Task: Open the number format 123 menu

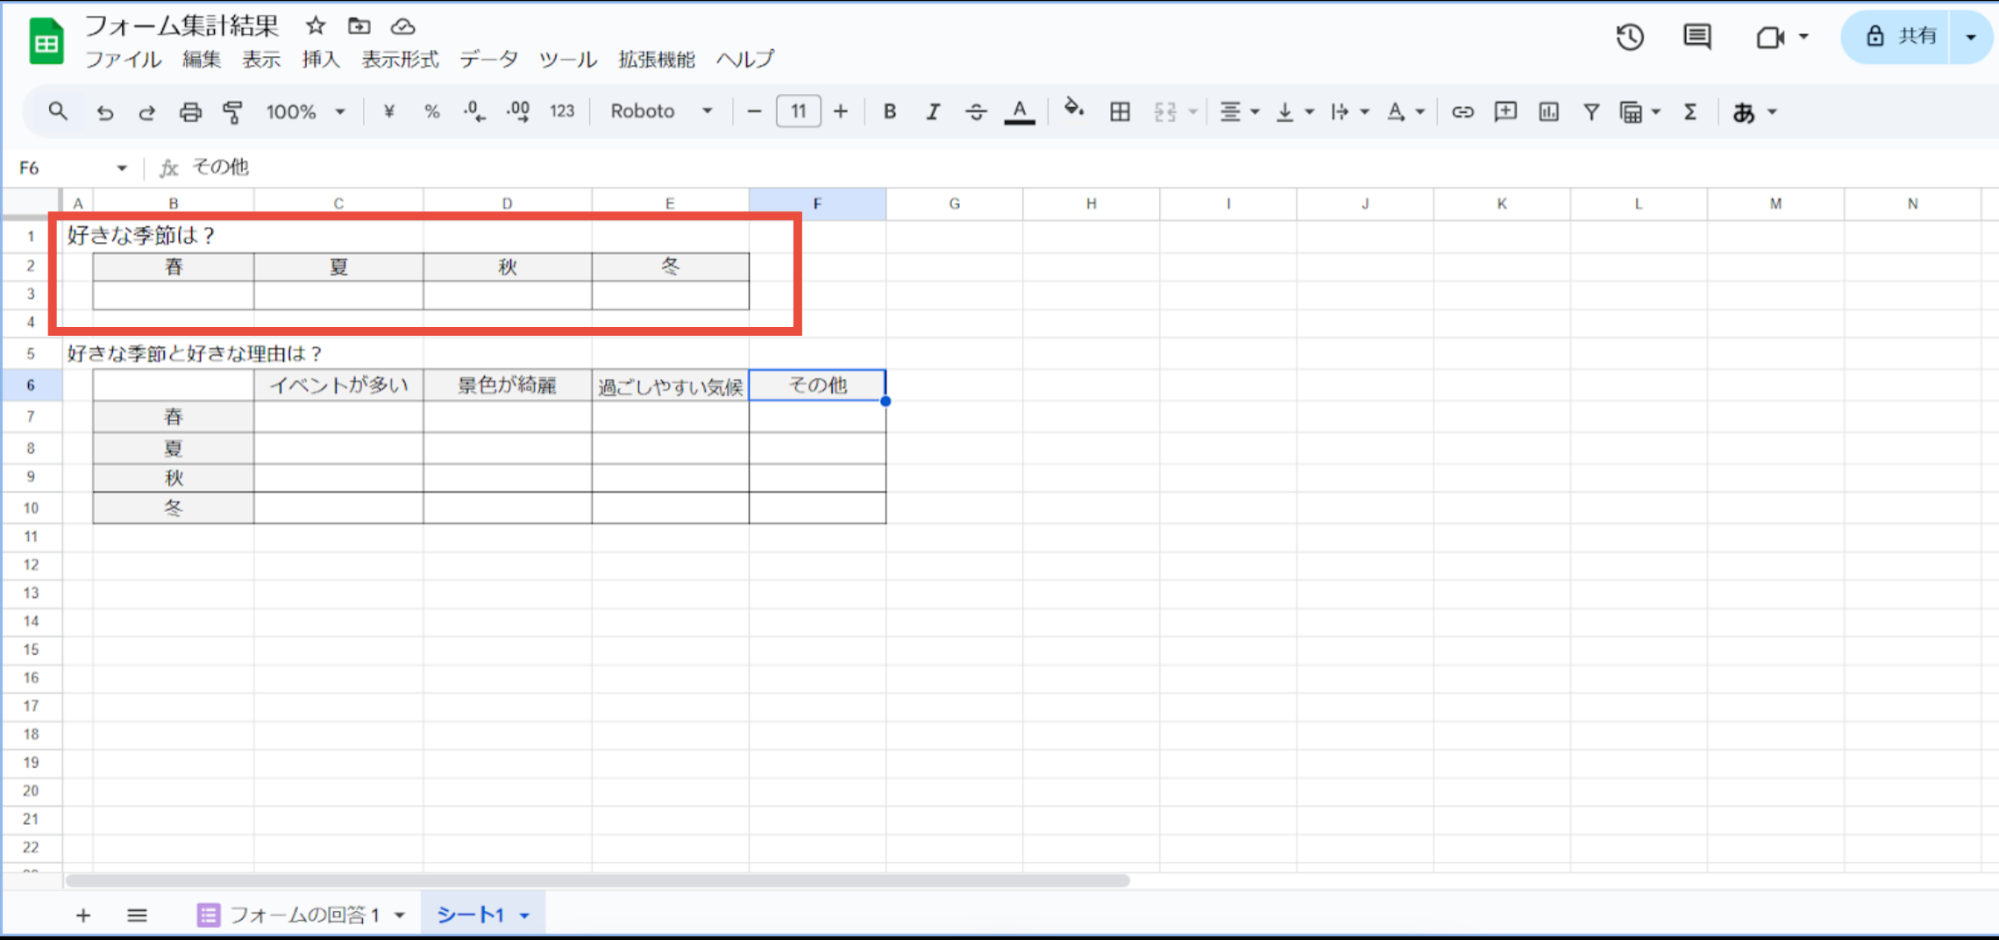Action: pos(562,112)
